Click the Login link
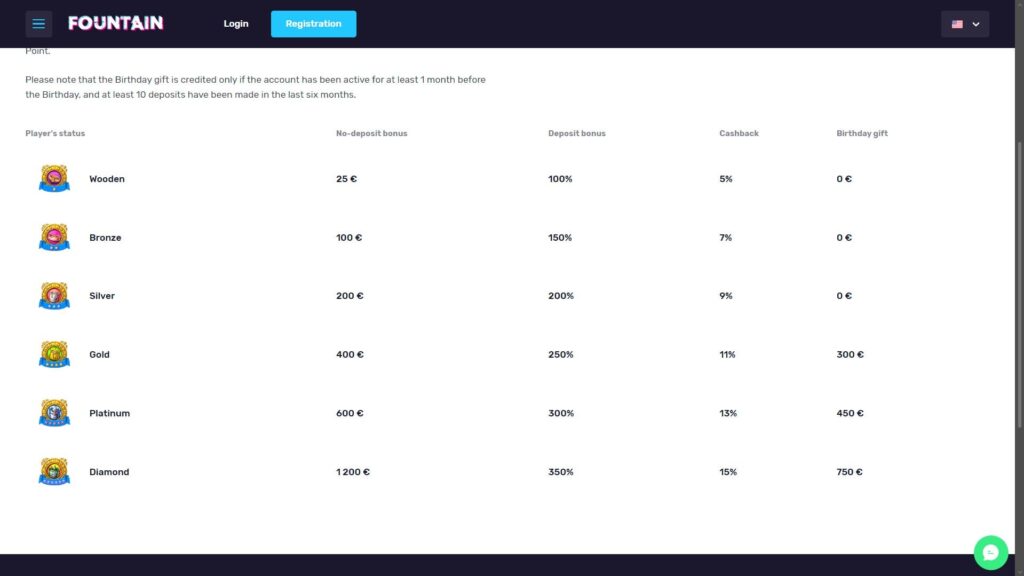Viewport: 1024px width, 576px height. pyautogui.click(x=236, y=24)
